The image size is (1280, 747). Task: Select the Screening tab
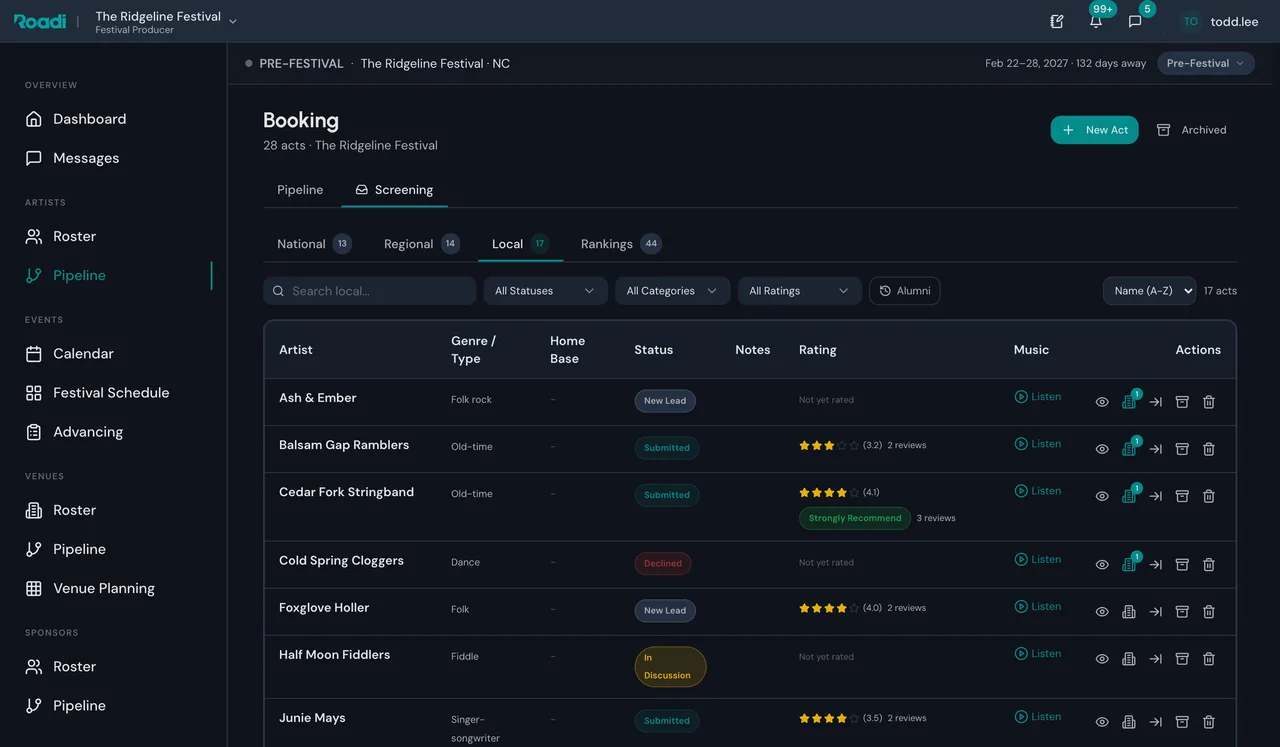[394, 190]
